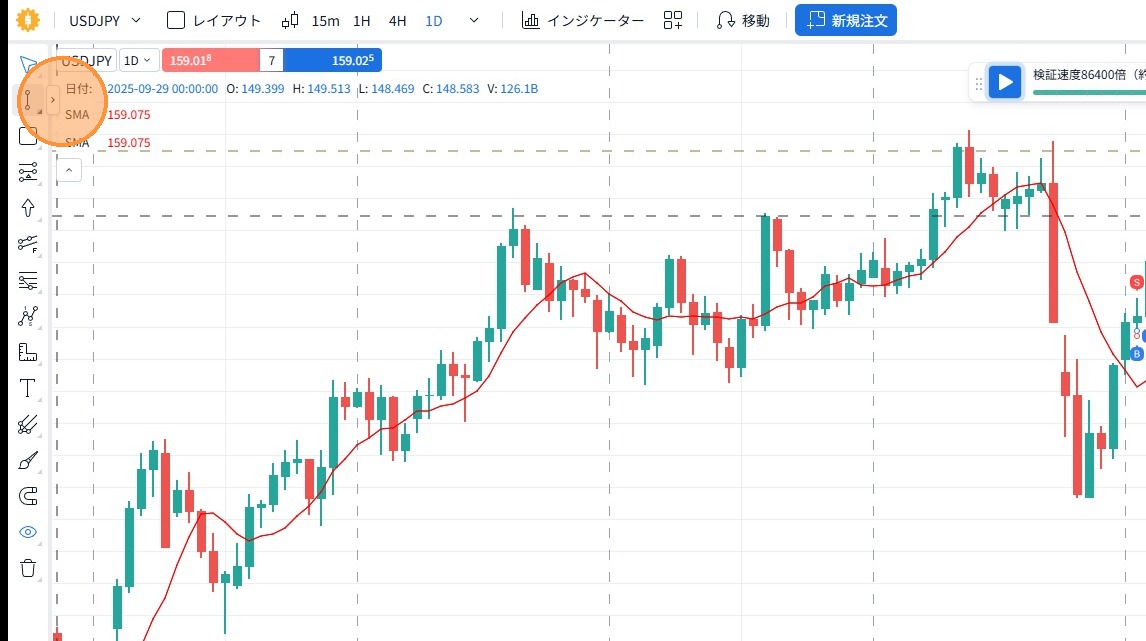Click the second SMA legend entry

[107, 143]
